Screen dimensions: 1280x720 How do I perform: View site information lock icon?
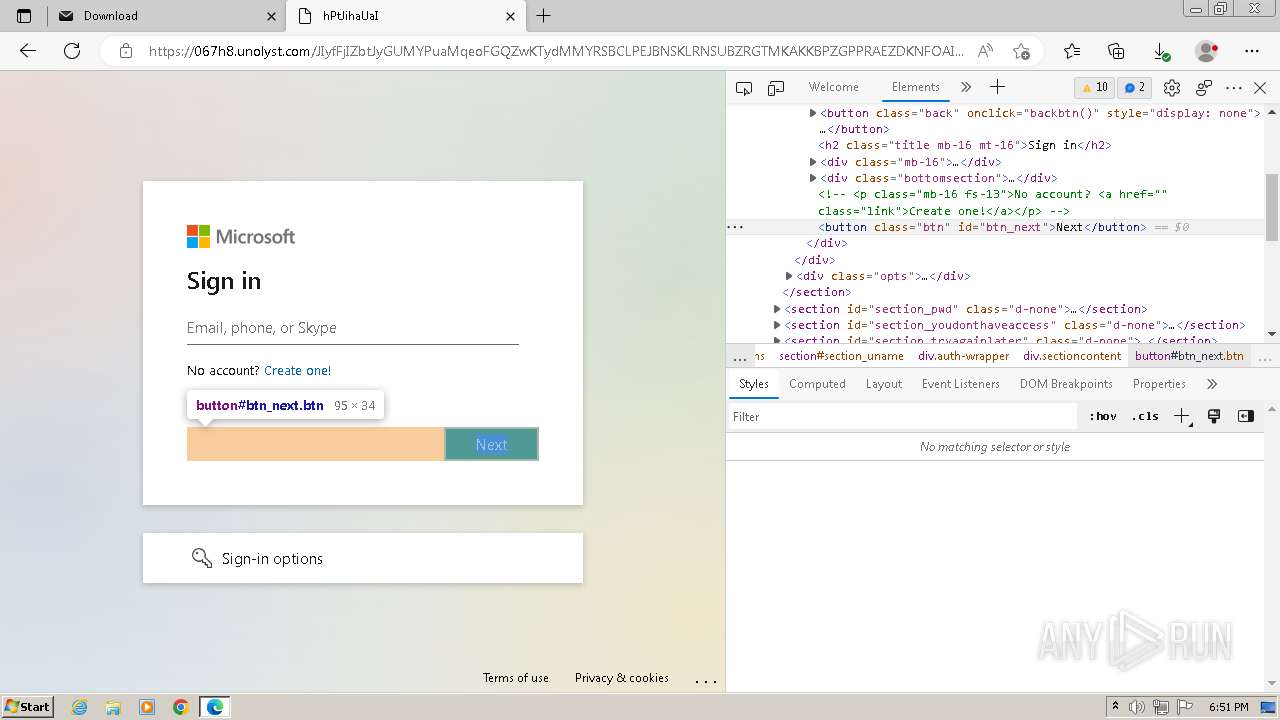(x=126, y=51)
